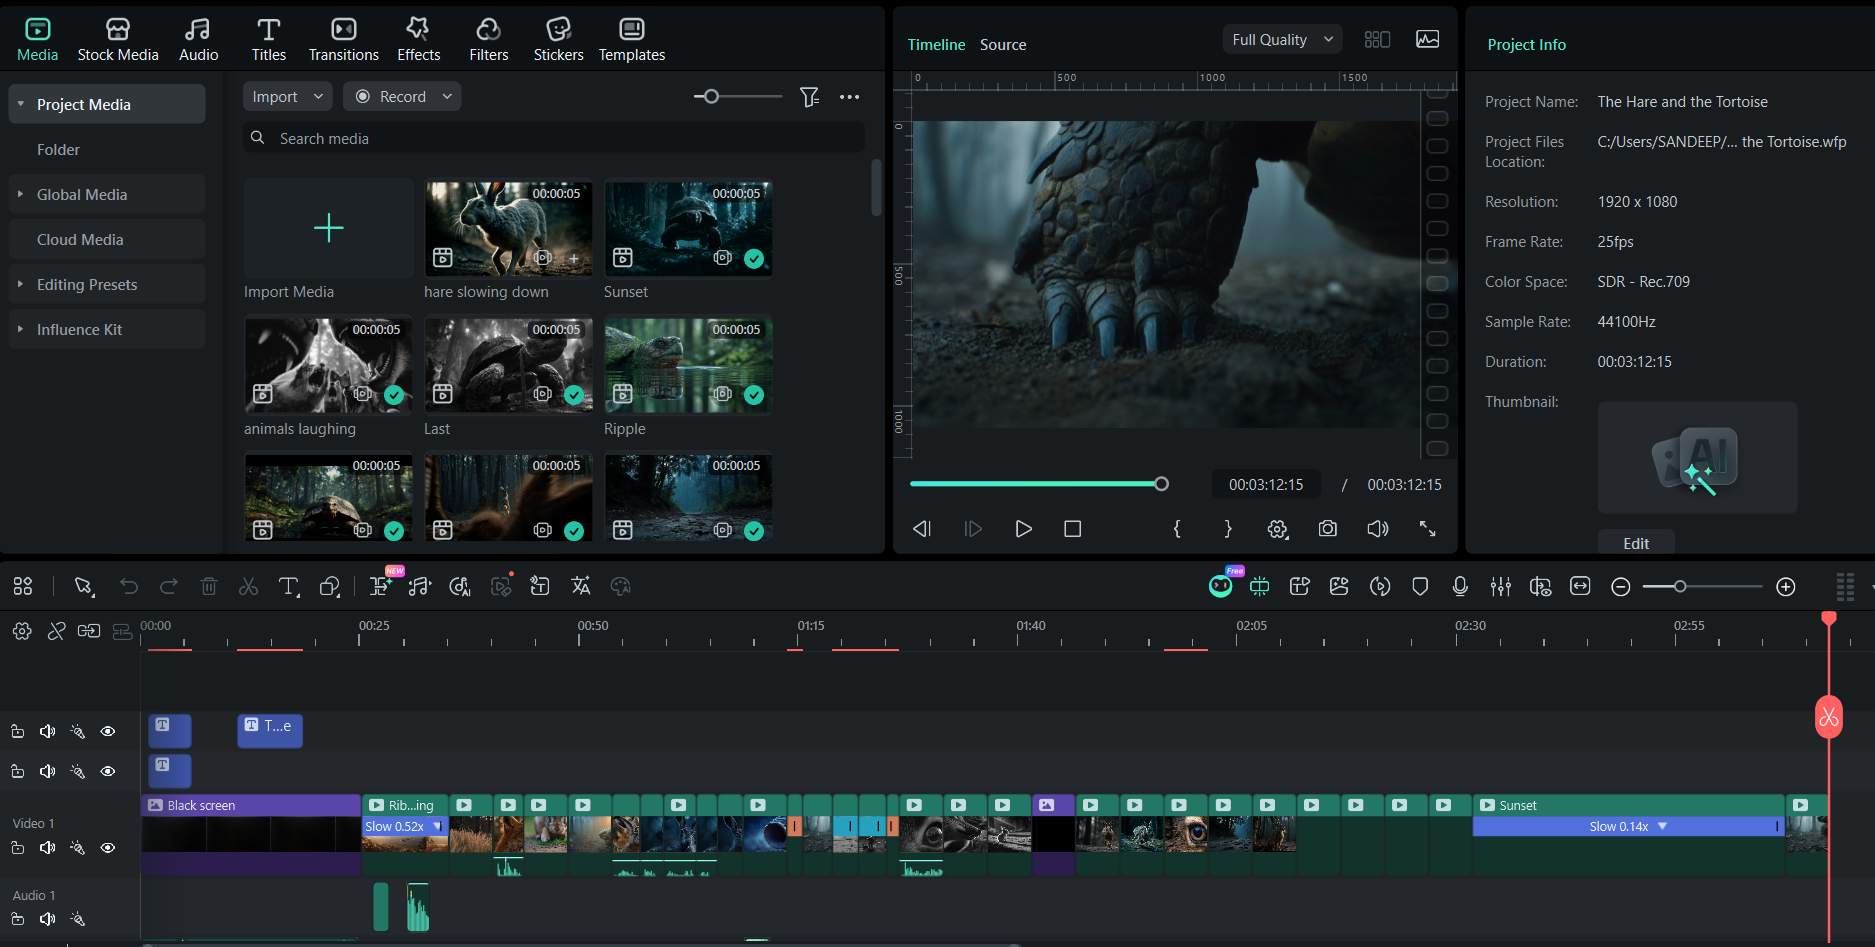Click the Import Media plus tile
Viewport: 1875px width, 947px height.
tap(329, 228)
